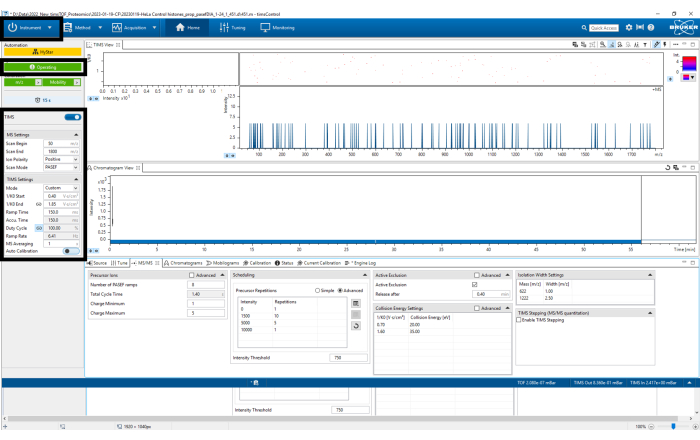This screenshot has width=700, height=440.
Task: Open the Acquisition dropdown arrow
Action: click(x=154, y=28)
